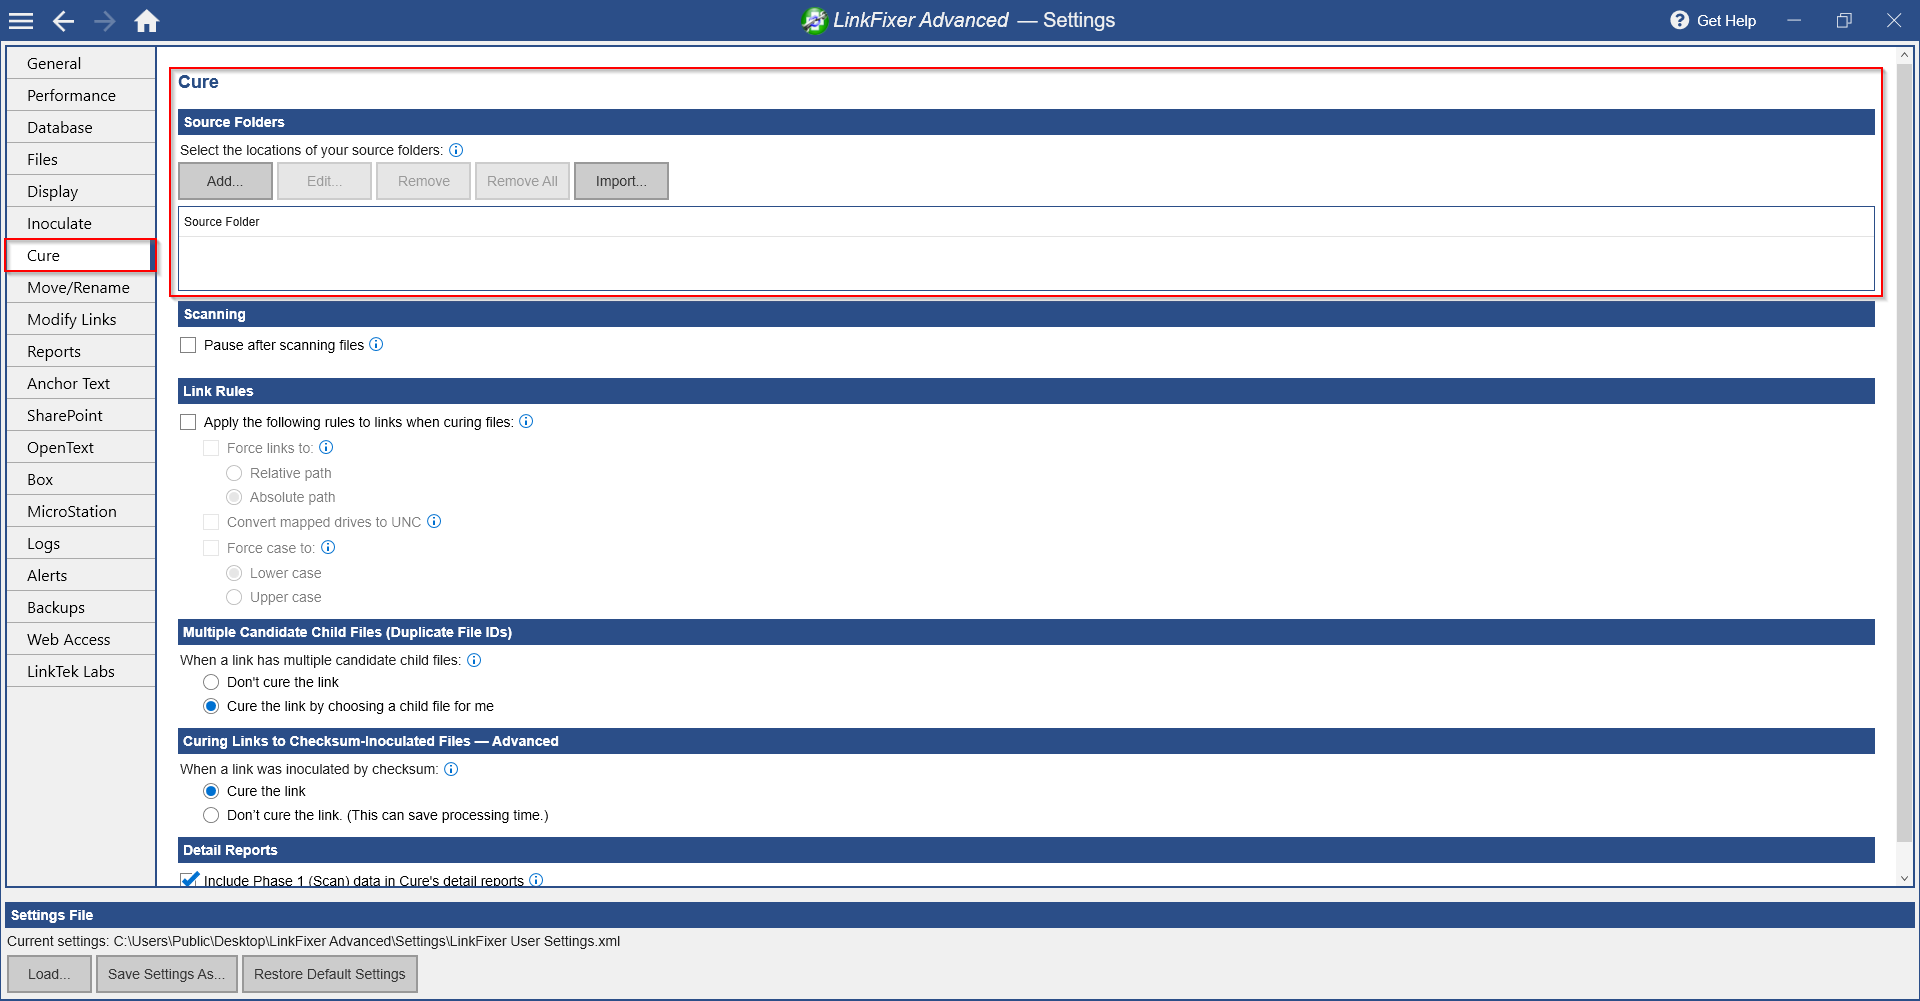Screen dimensions: 1920x1001
Task: Open the hamburger menu icon
Action: (21, 21)
